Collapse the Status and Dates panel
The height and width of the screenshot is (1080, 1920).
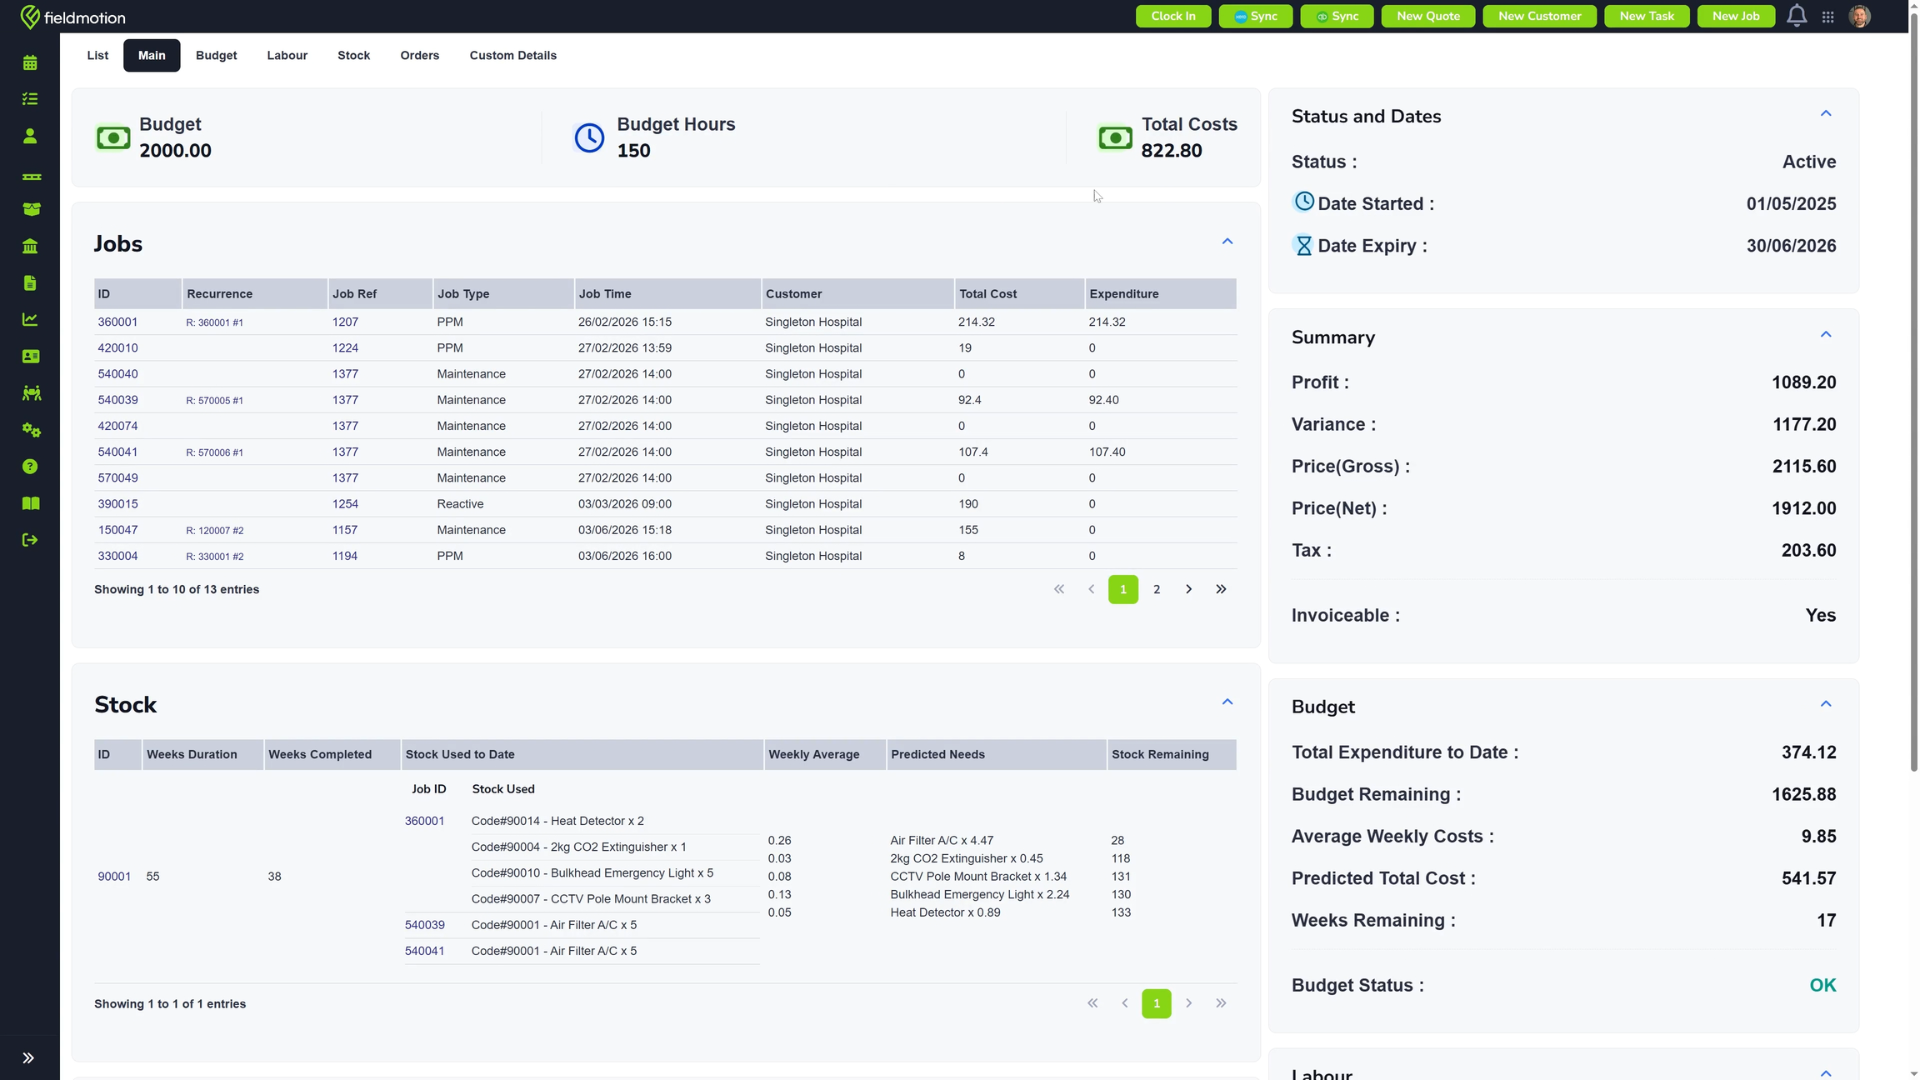(1826, 114)
